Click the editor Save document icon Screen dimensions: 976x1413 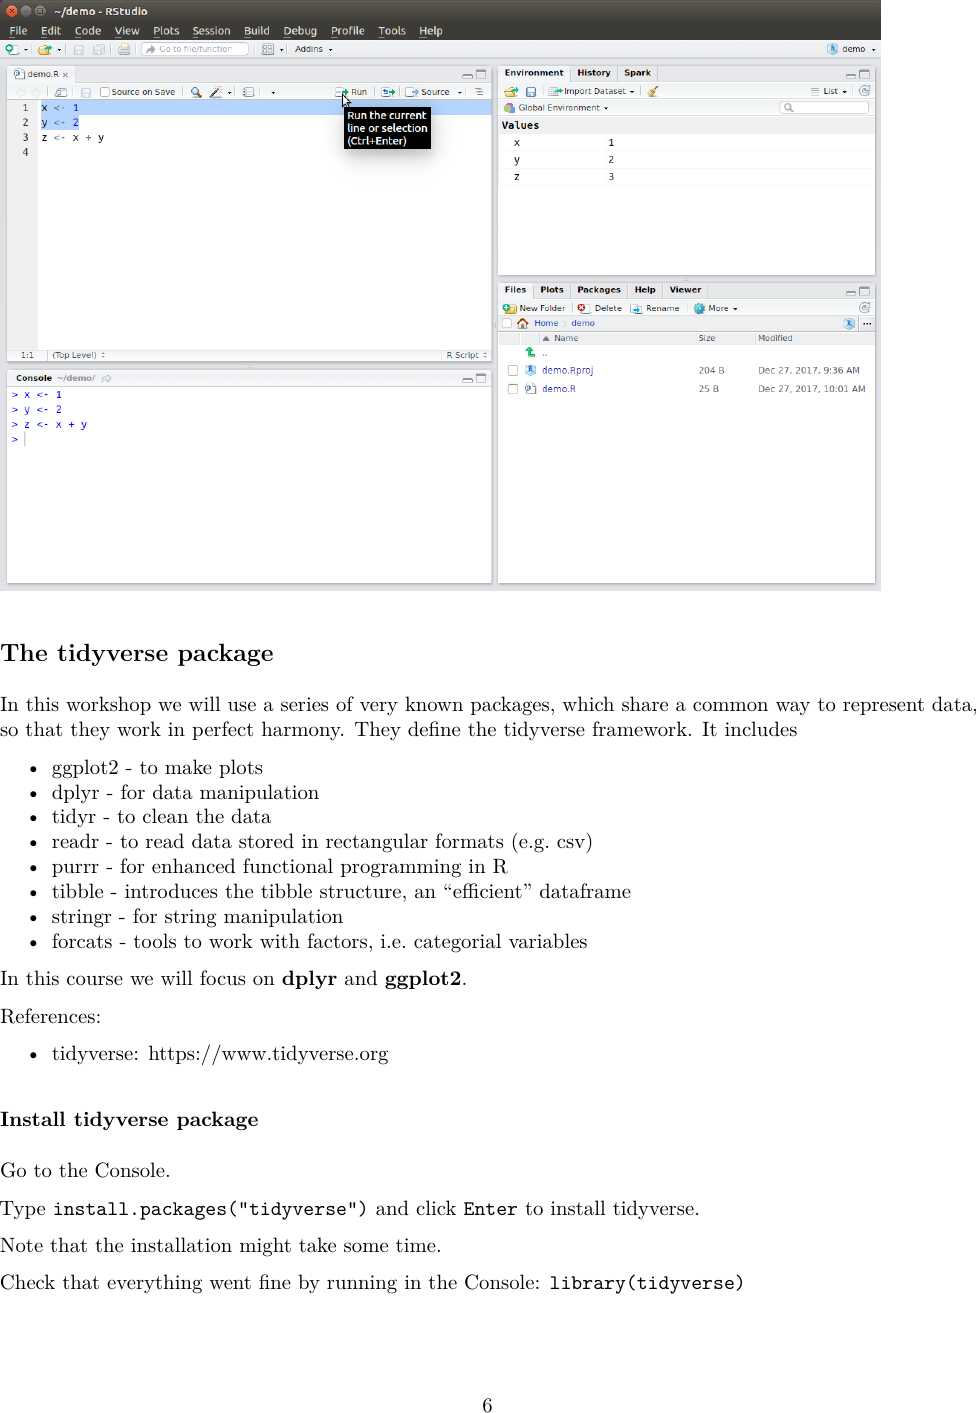86,92
